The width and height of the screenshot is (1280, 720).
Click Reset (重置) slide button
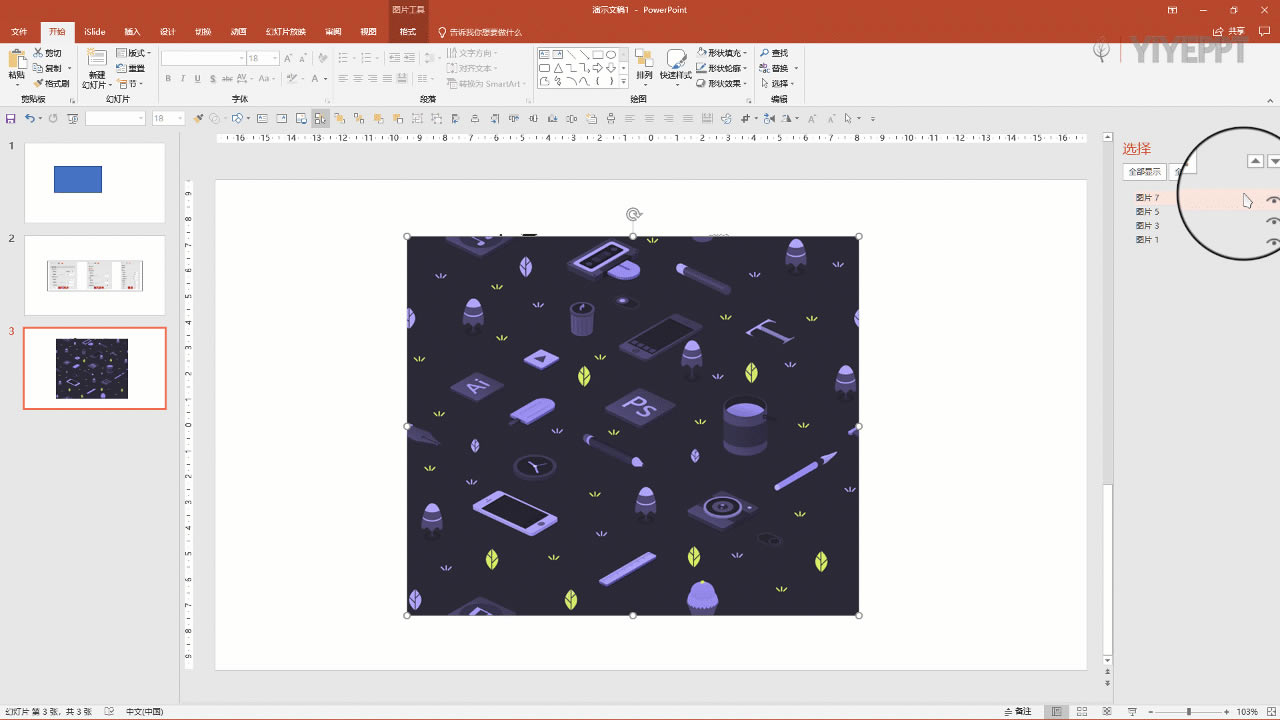tap(131, 68)
